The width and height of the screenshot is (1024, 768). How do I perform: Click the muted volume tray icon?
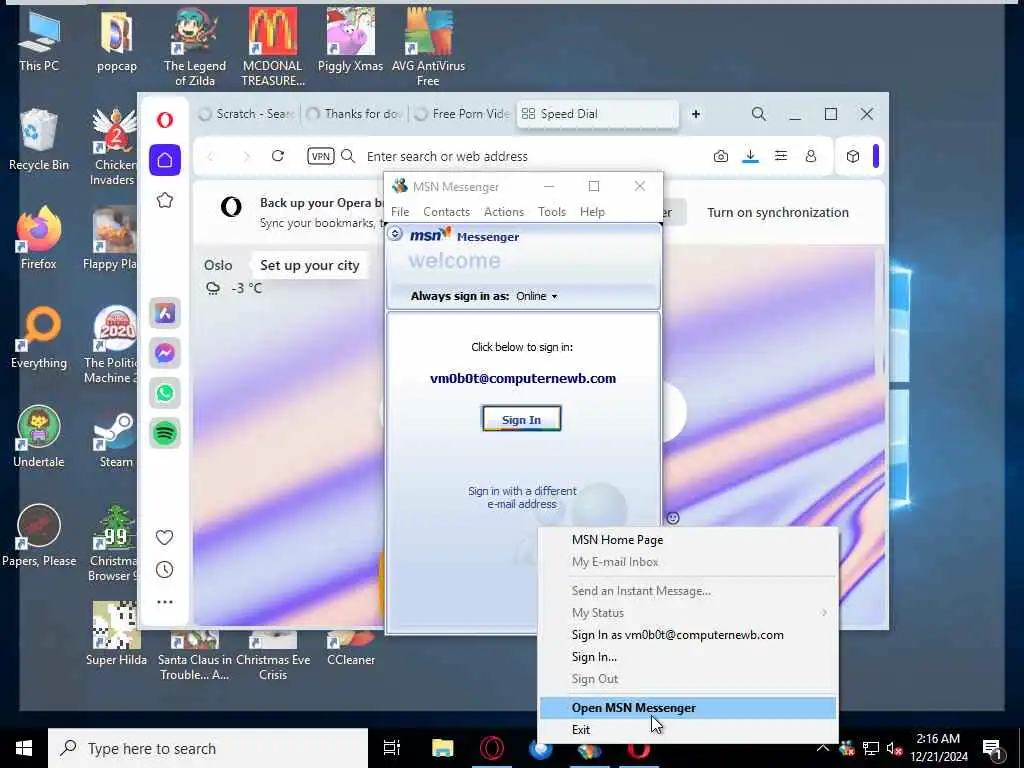tap(894, 748)
